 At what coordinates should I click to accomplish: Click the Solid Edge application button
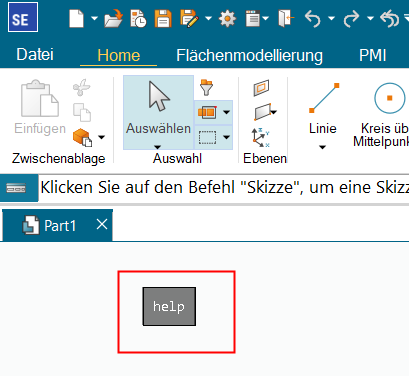23,17
